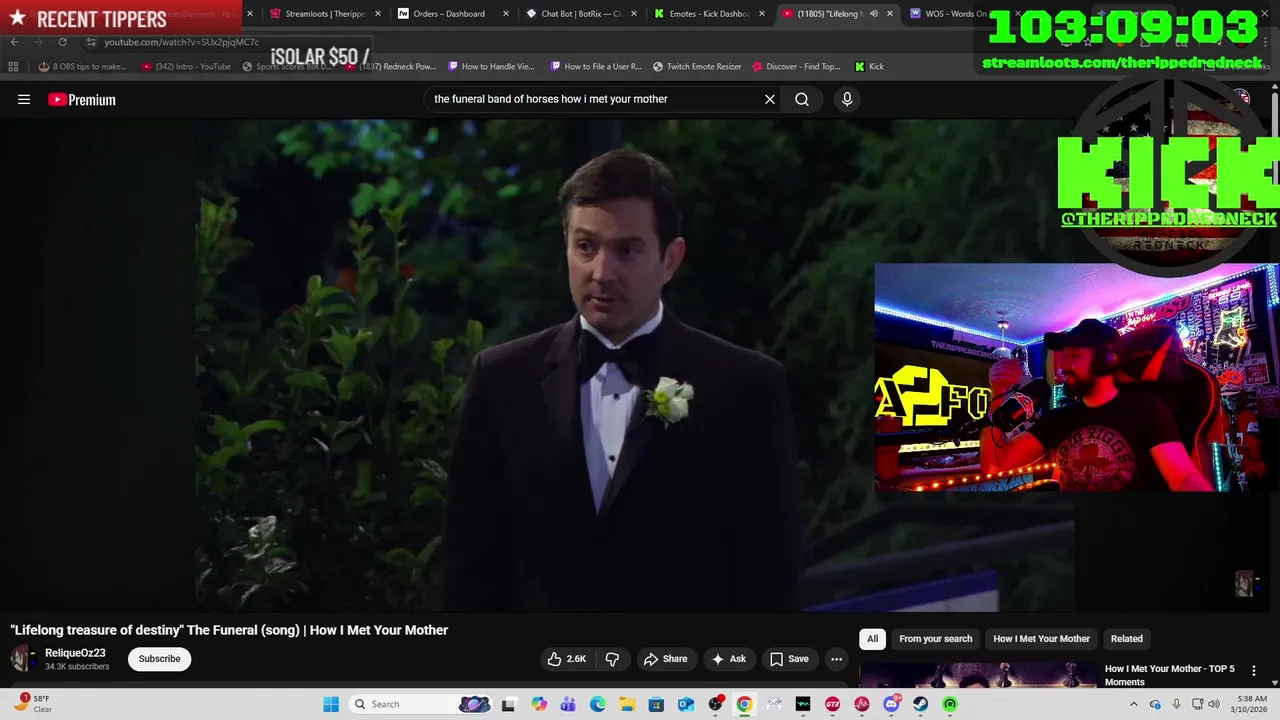1280x720 pixels.
Task: Dislike the video with thumbs down
Action: pos(612,659)
